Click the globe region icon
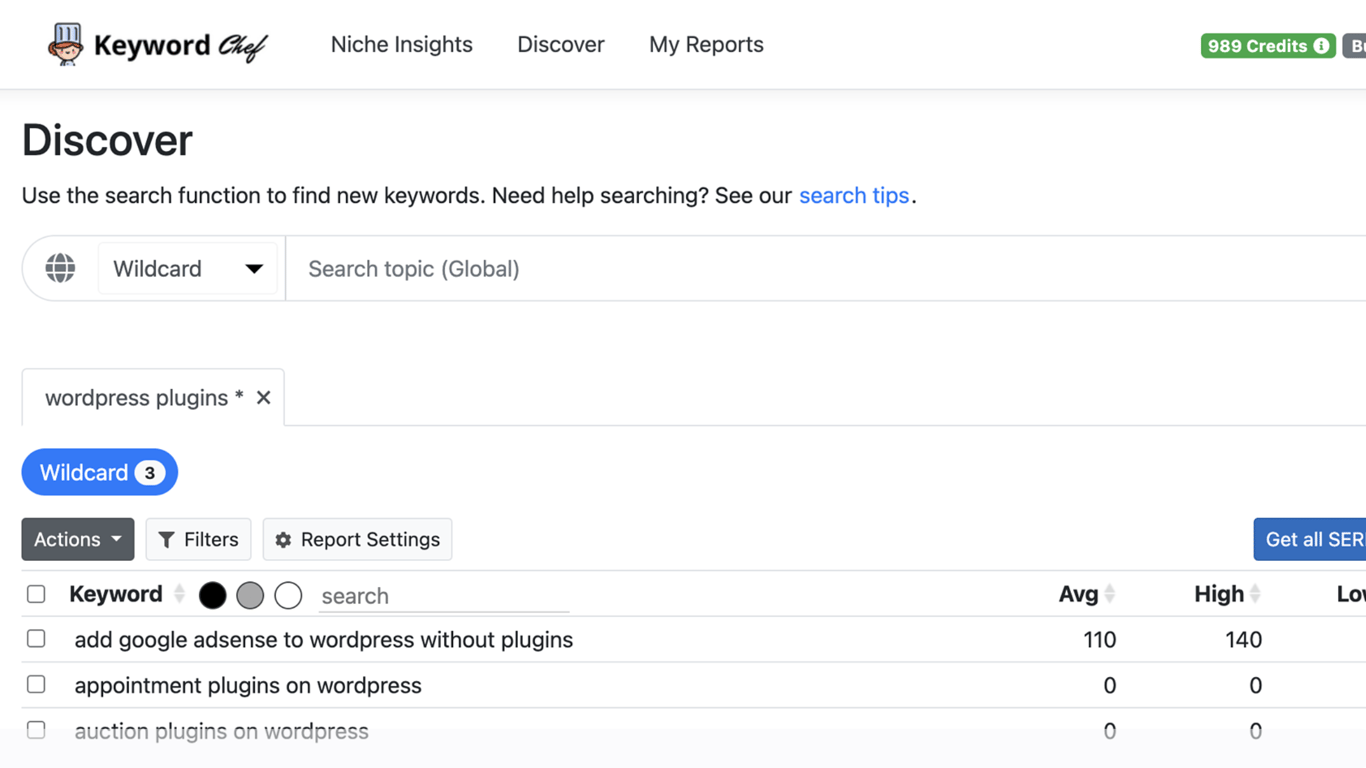 60,268
